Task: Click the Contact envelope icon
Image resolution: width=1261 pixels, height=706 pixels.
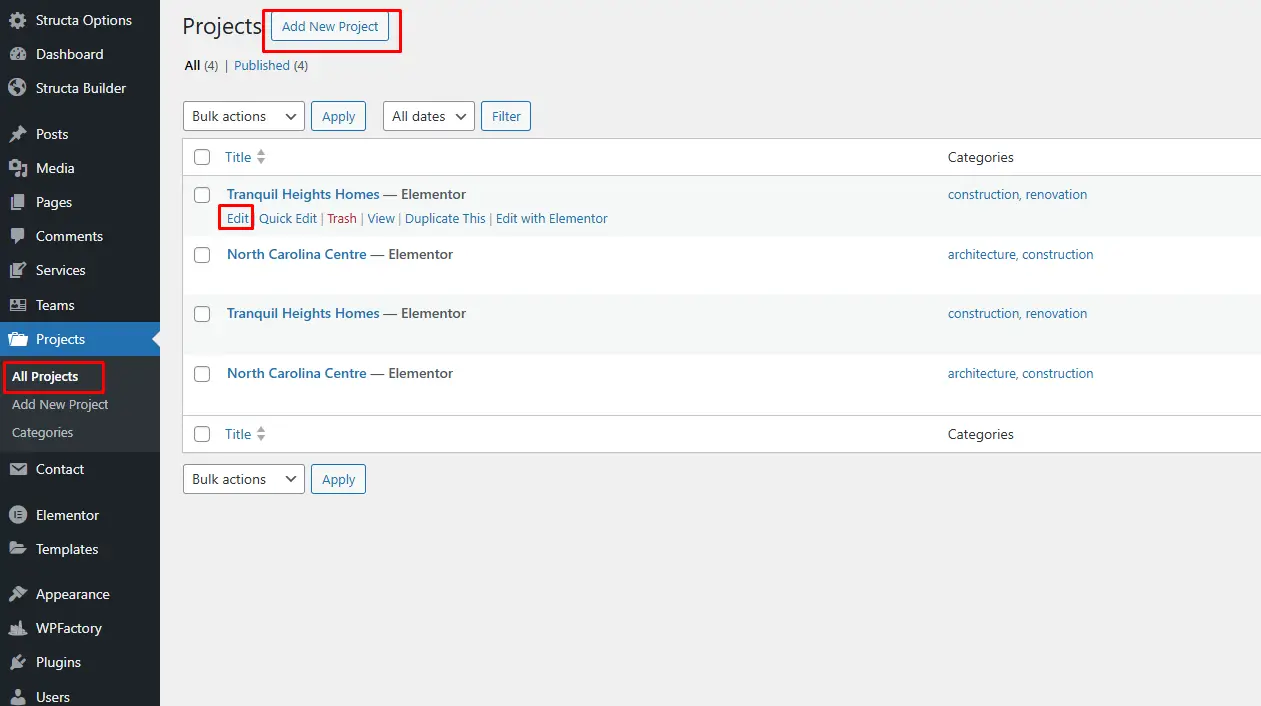Action: (17, 469)
